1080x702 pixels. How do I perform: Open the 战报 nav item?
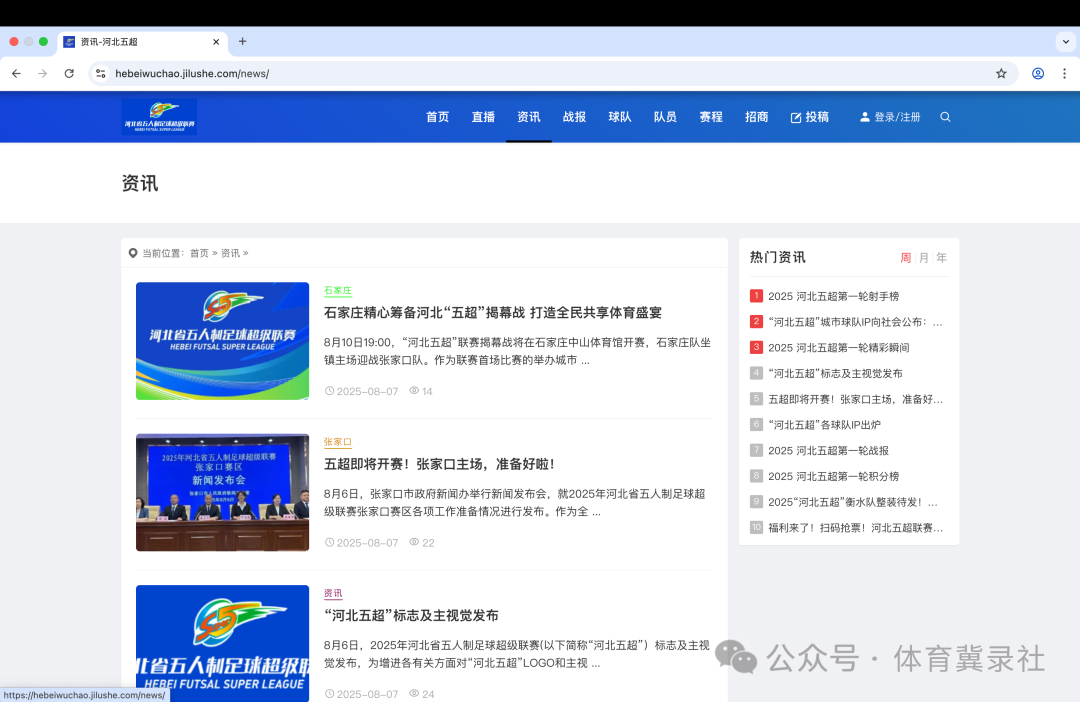tap(574, 117)
